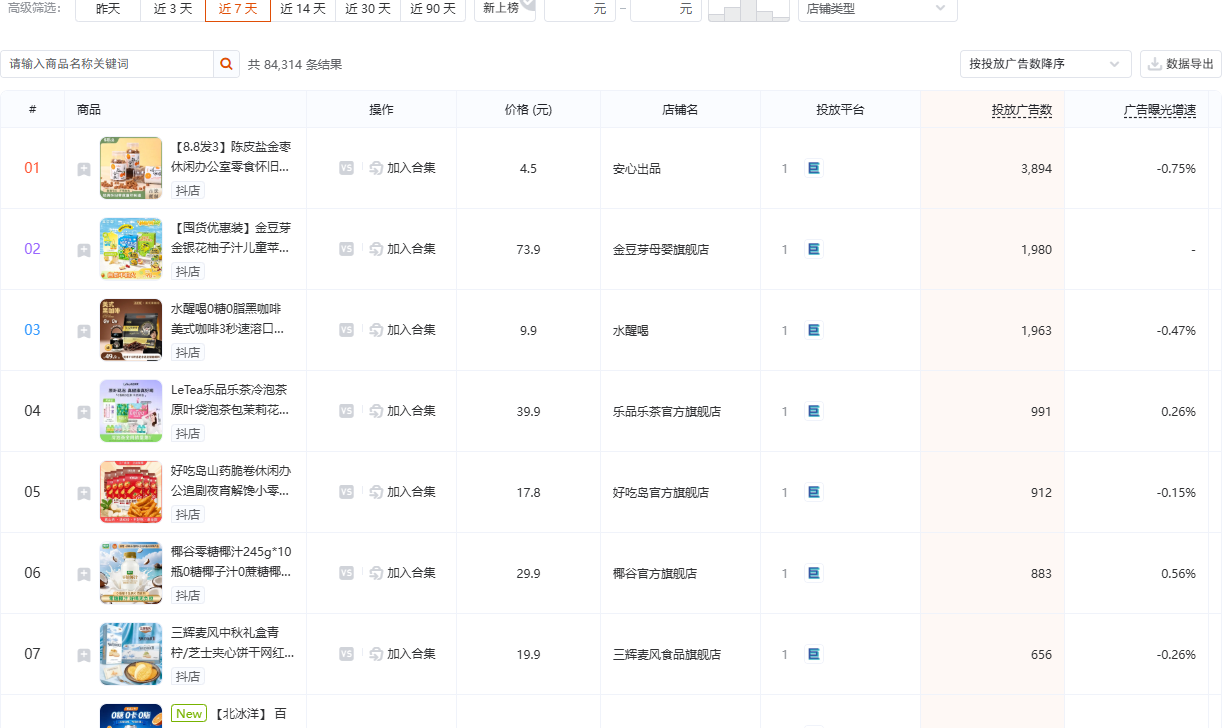Screen dimensions: 1222x728
Task: Focus the maximum price 元 input
Action: (666, 8)
